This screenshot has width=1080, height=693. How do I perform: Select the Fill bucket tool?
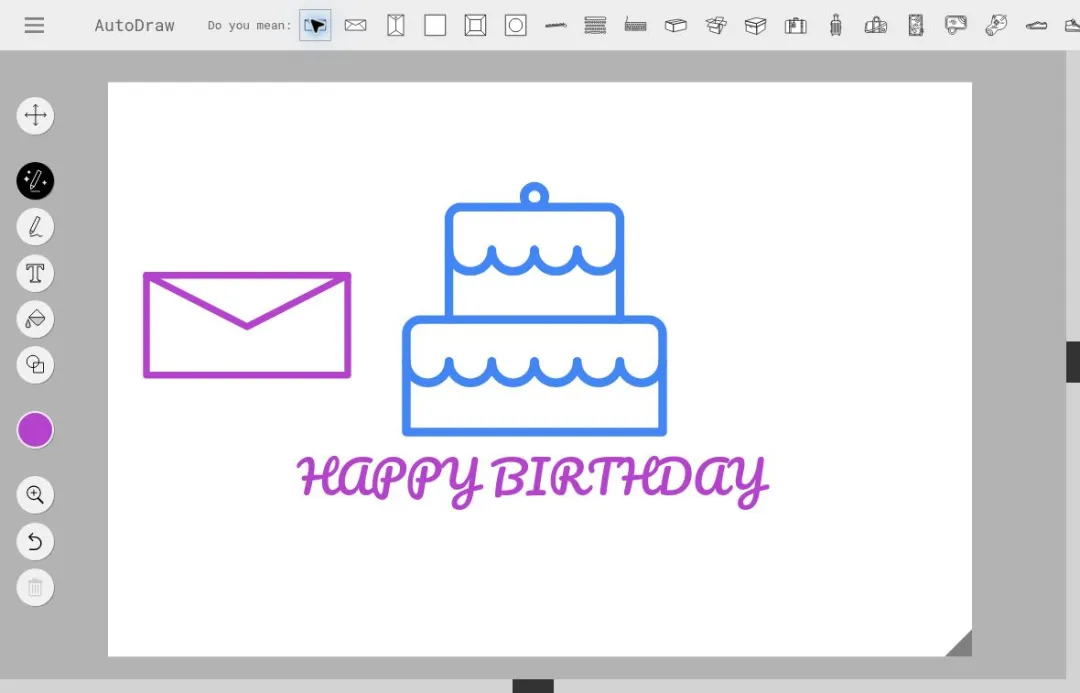tap(35, 319)
